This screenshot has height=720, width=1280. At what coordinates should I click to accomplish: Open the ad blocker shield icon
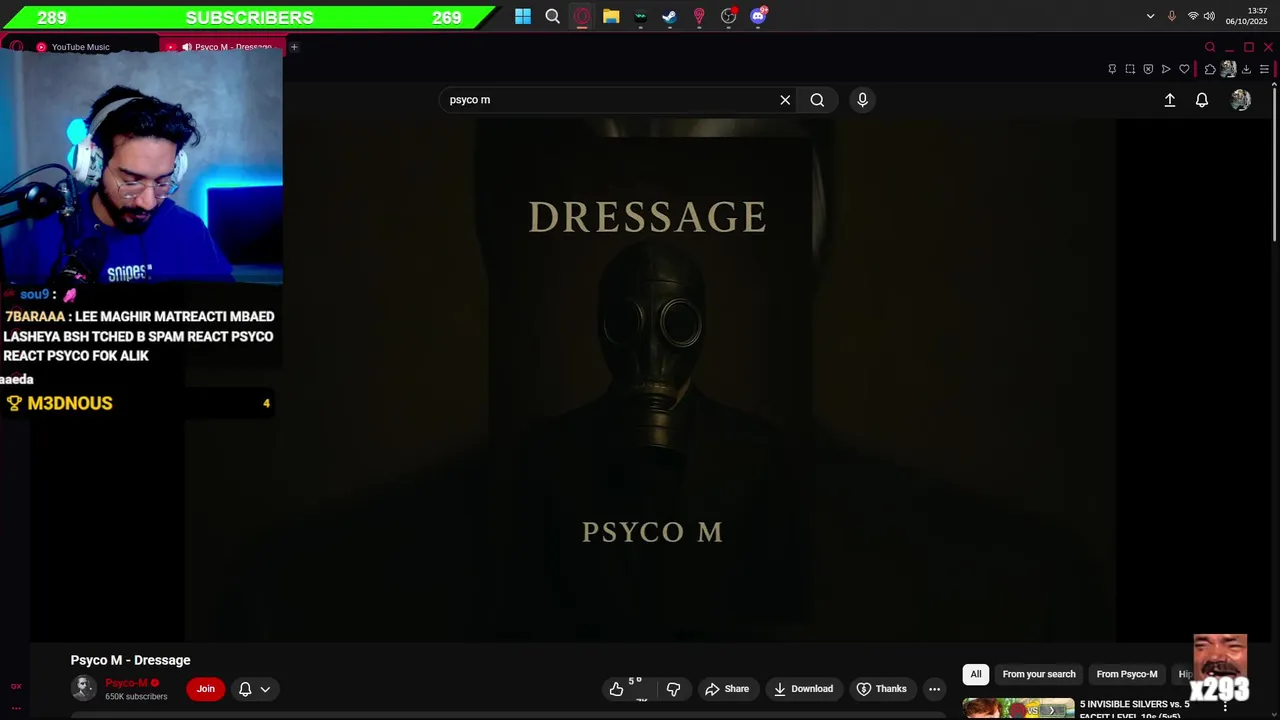coord(1148,69)
